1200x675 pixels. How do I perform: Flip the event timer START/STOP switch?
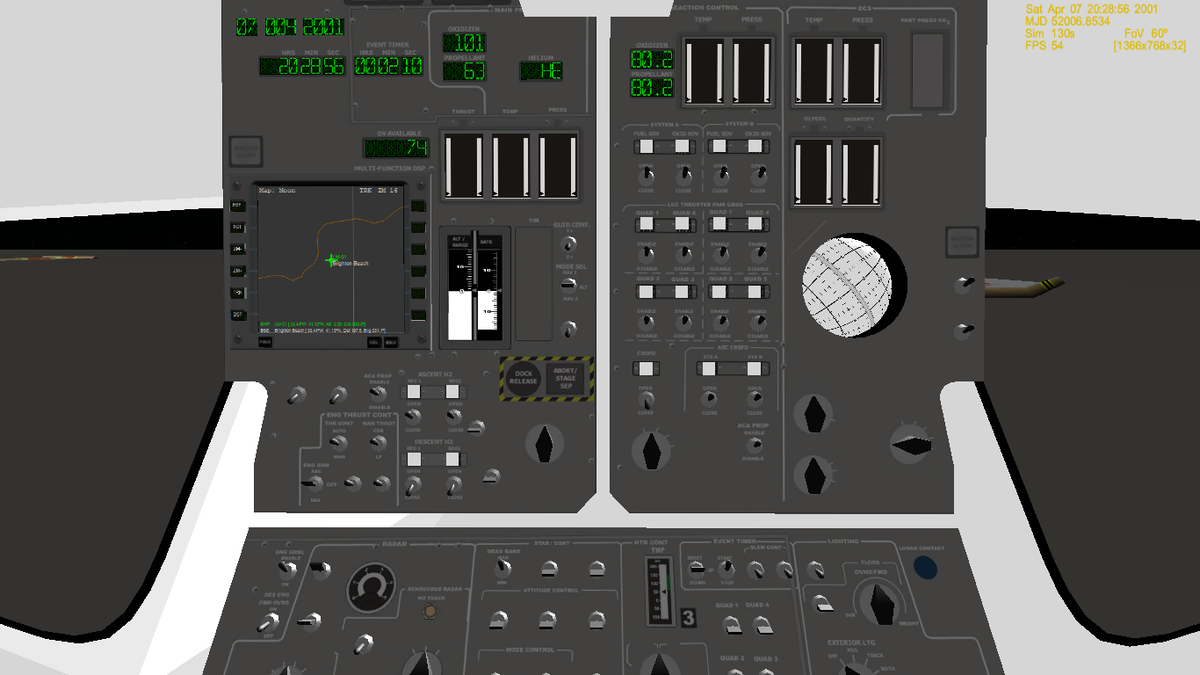(726, 569)
